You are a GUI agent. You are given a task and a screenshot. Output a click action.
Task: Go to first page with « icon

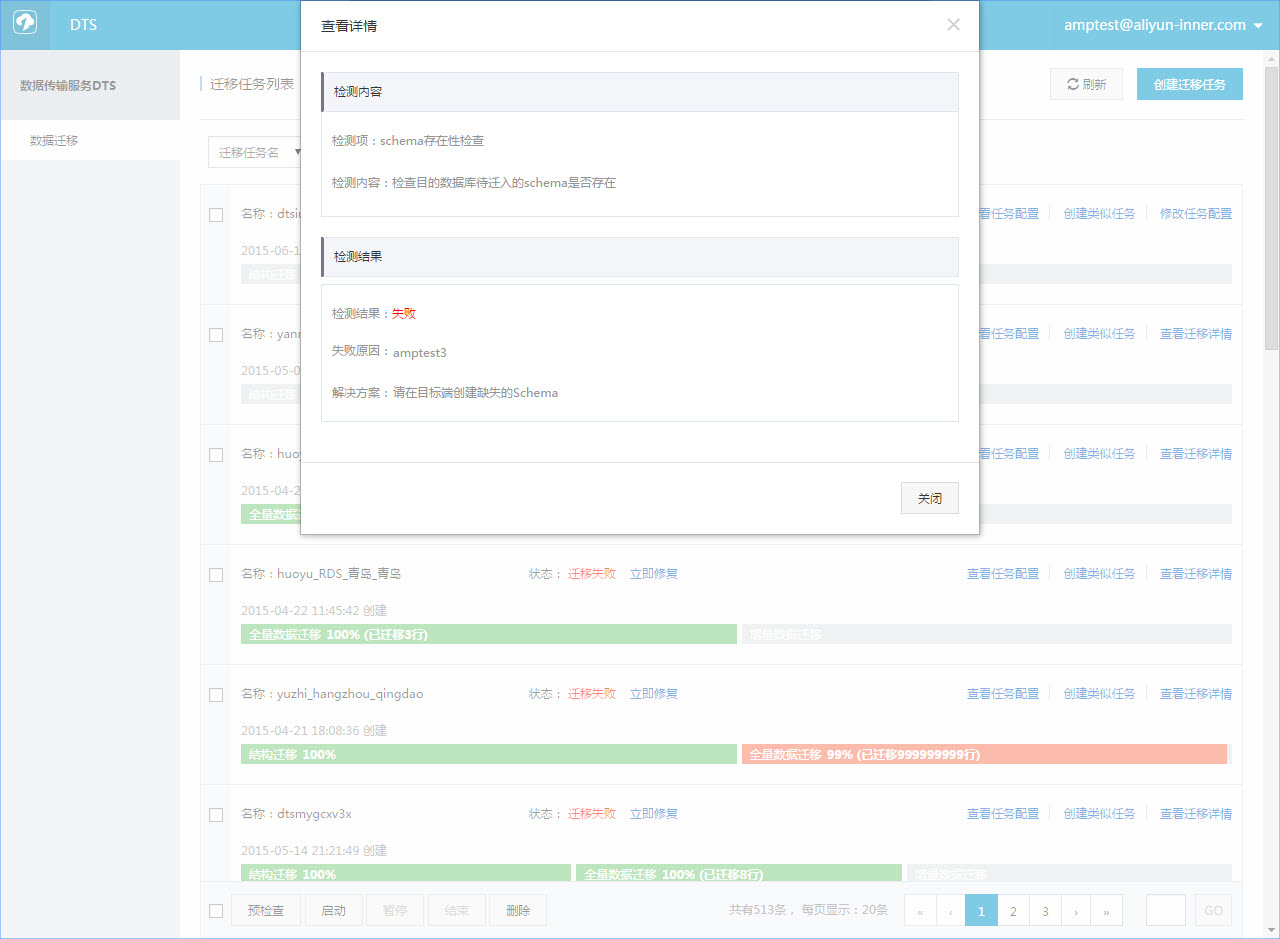tap(919, 911)
